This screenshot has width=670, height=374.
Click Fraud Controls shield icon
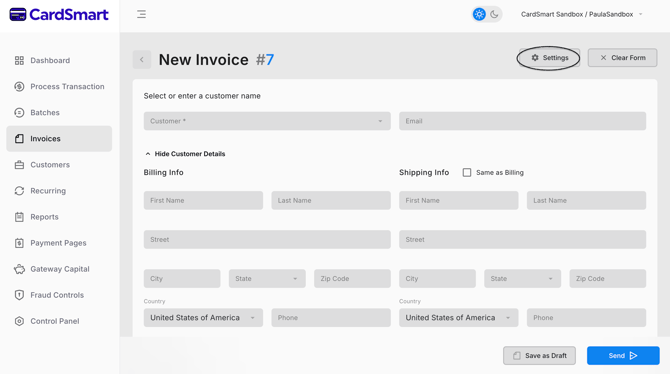(19, 295)
